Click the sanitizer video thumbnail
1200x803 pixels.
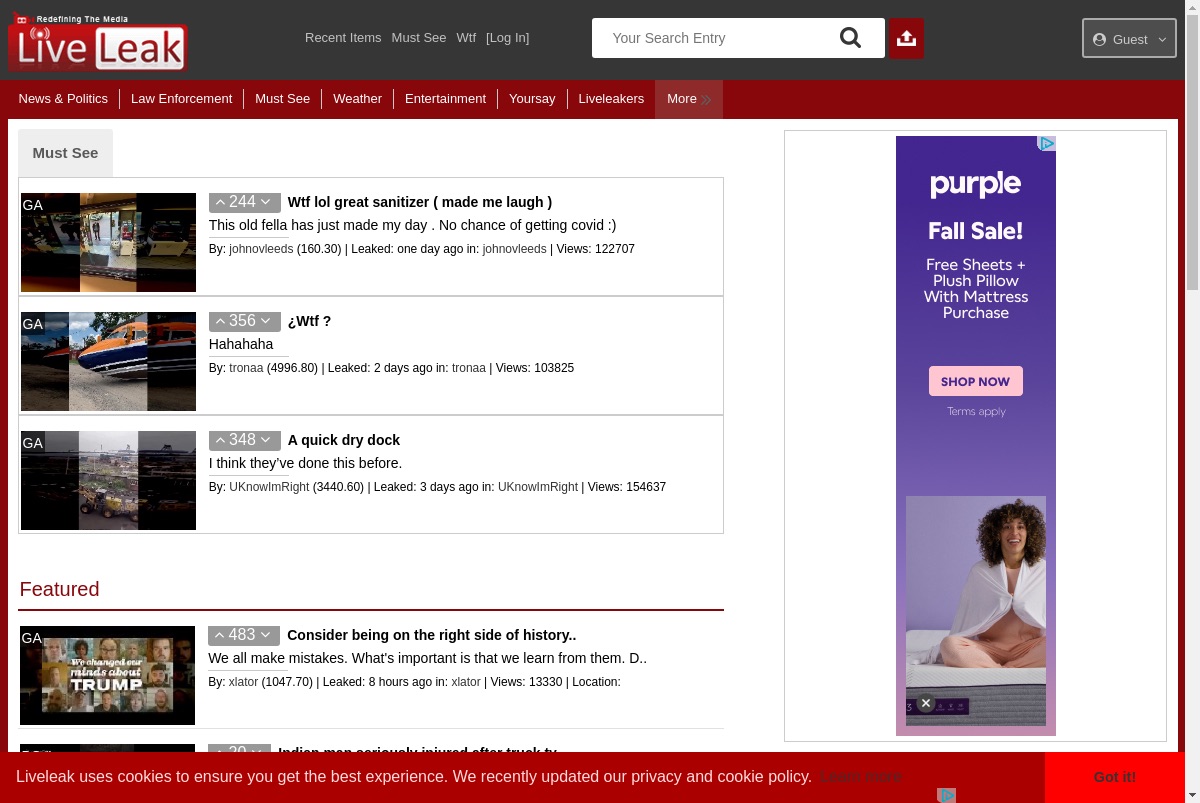click(108, 242)
